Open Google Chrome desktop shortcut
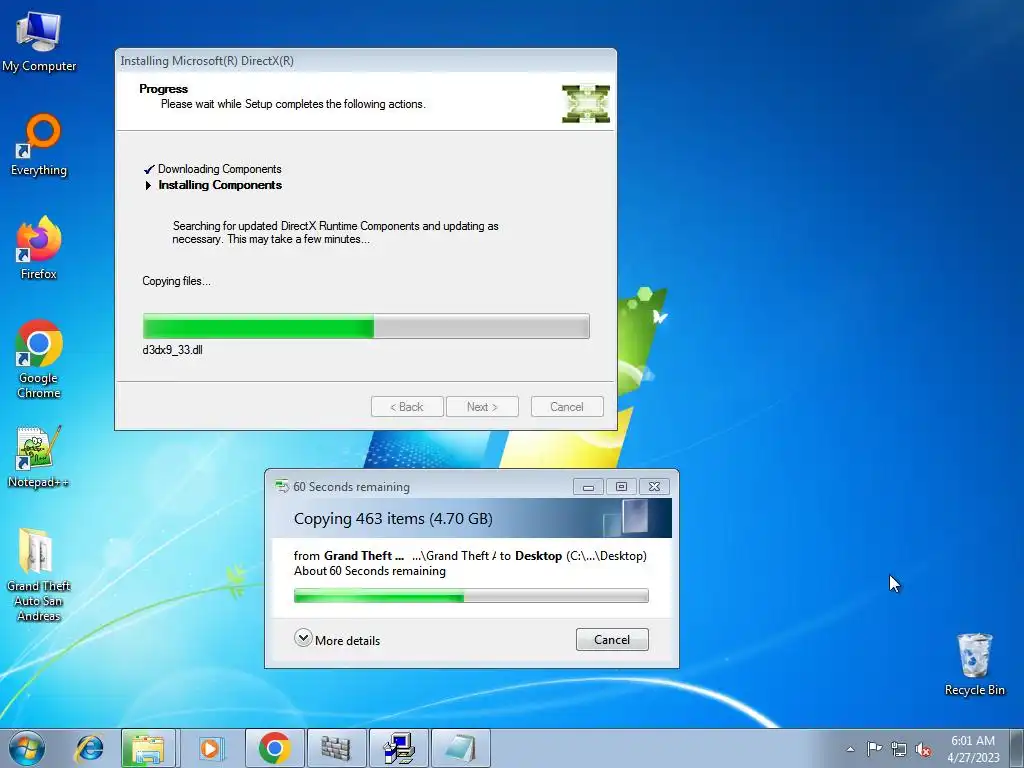1024x768 pixels. 39,359
